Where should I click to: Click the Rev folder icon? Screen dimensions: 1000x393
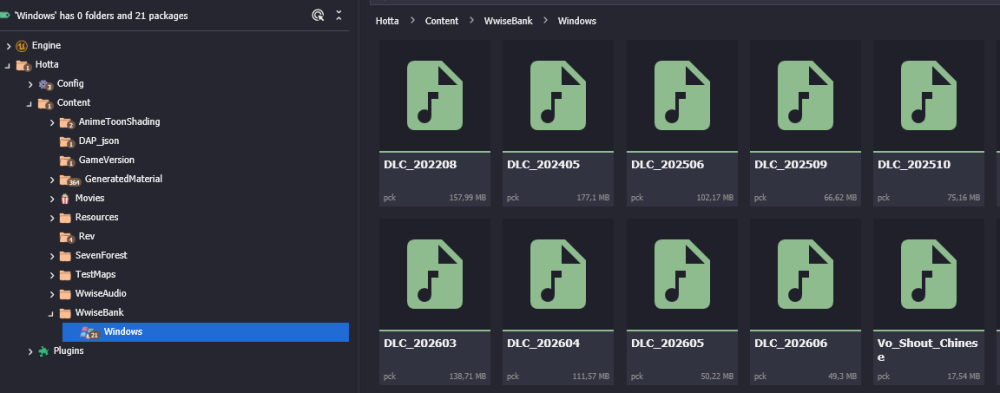tap(67, 237)
